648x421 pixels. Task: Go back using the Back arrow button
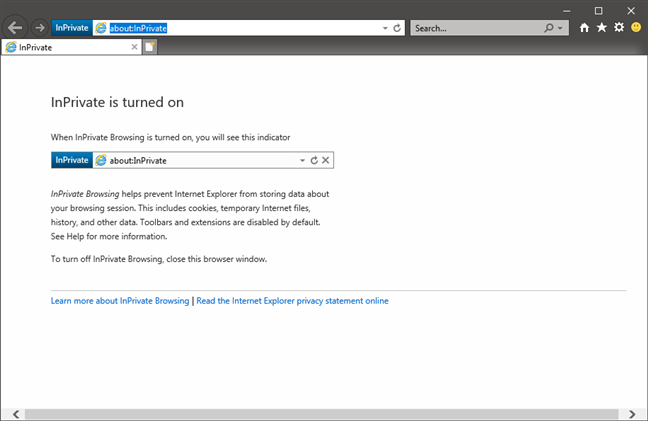[15, 28]
